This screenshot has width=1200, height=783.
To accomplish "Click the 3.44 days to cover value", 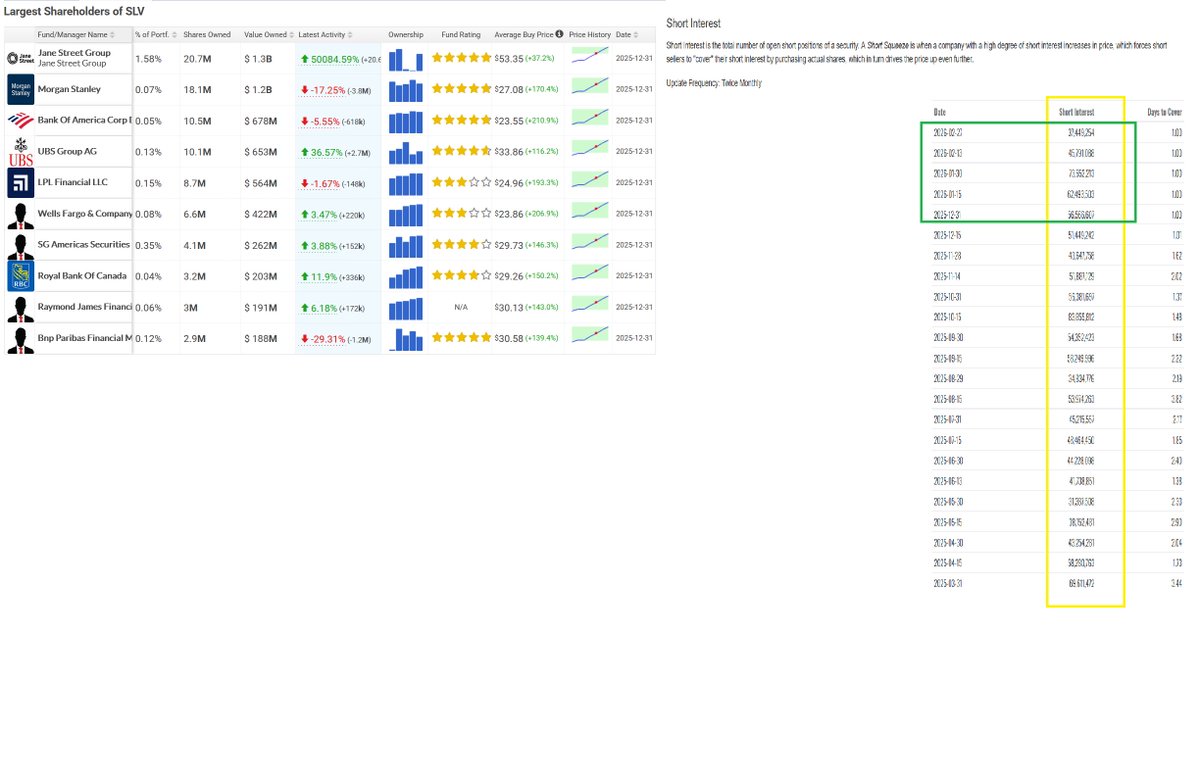I will coord(1175,582).
